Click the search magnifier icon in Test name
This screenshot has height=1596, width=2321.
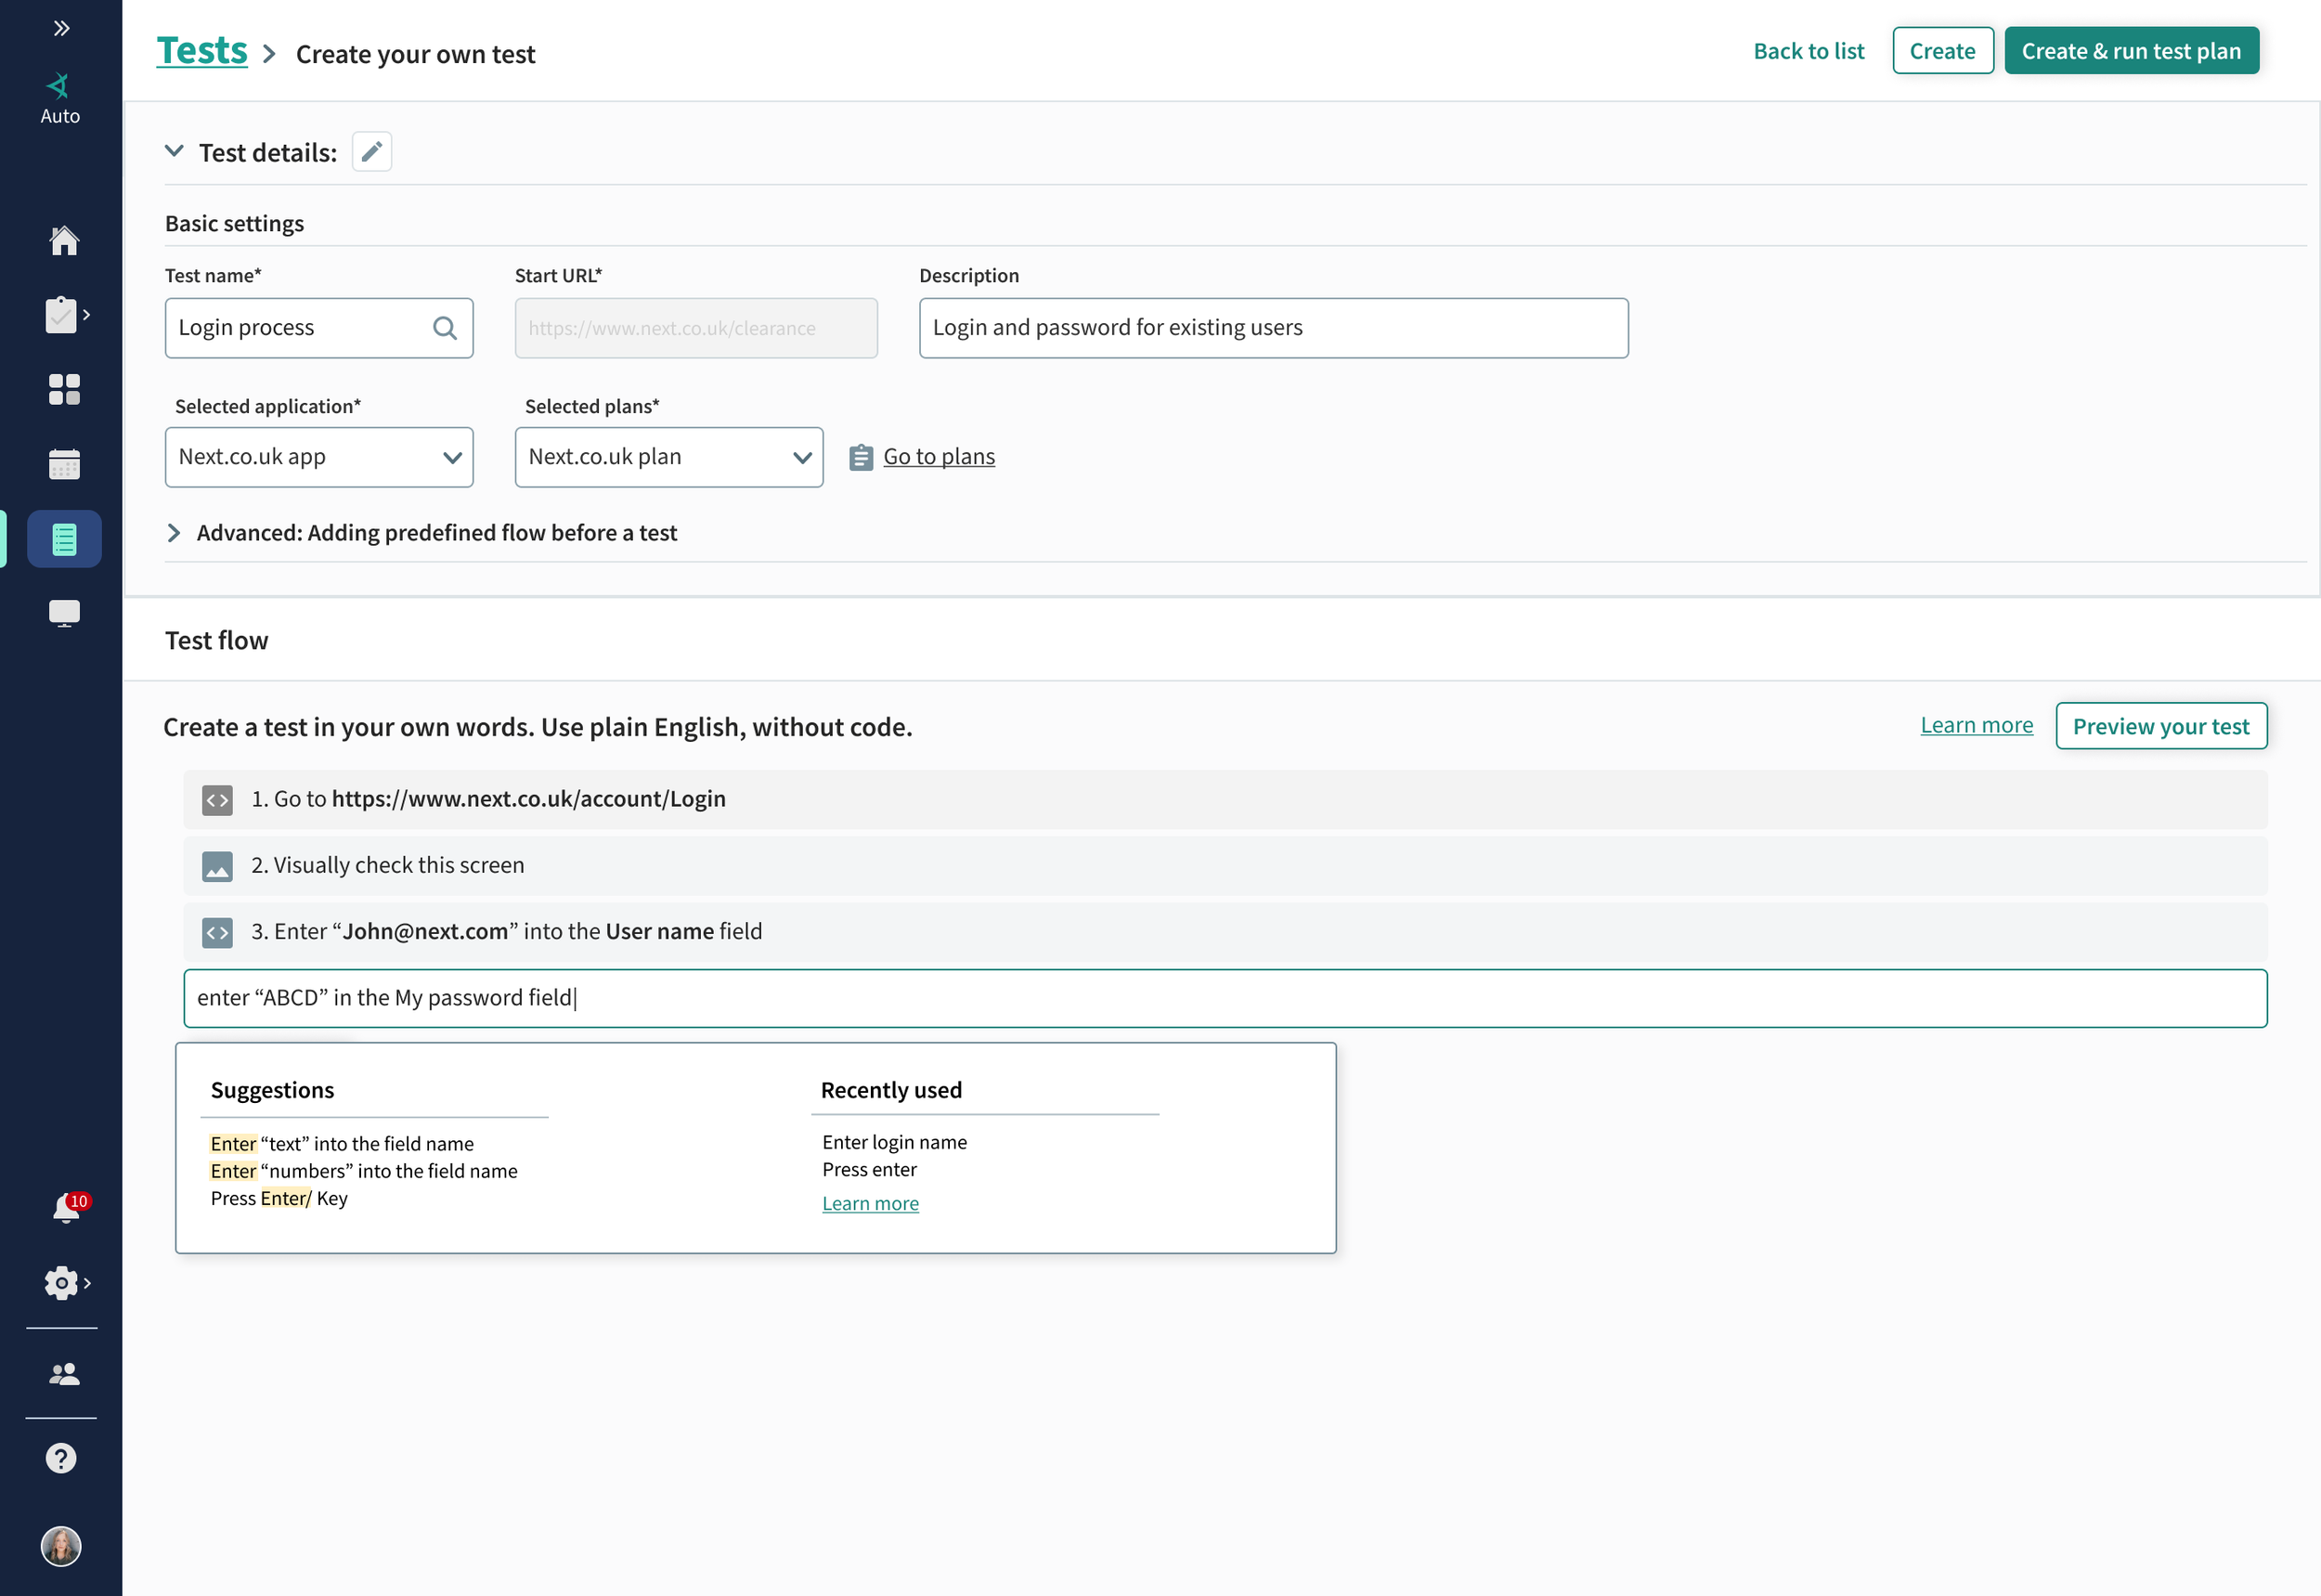pos(445,328)
